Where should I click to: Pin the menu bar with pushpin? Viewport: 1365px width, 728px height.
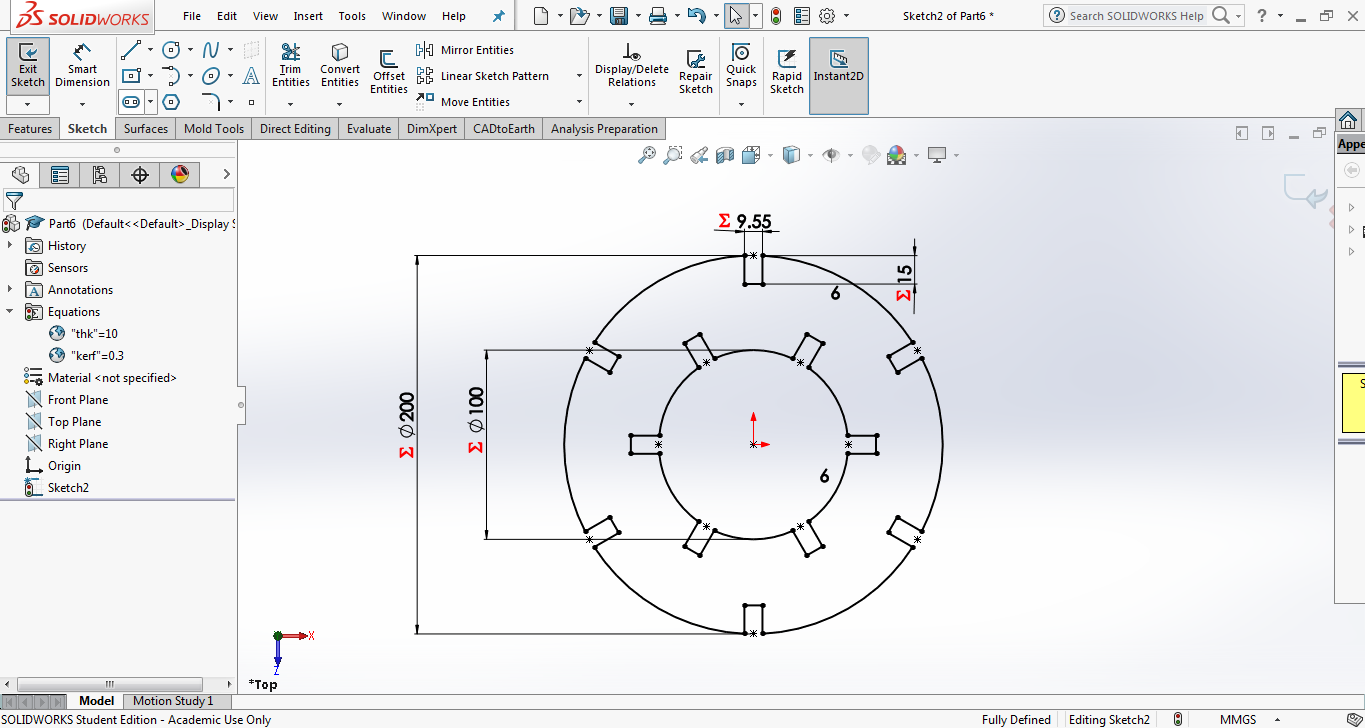point(499,16)
